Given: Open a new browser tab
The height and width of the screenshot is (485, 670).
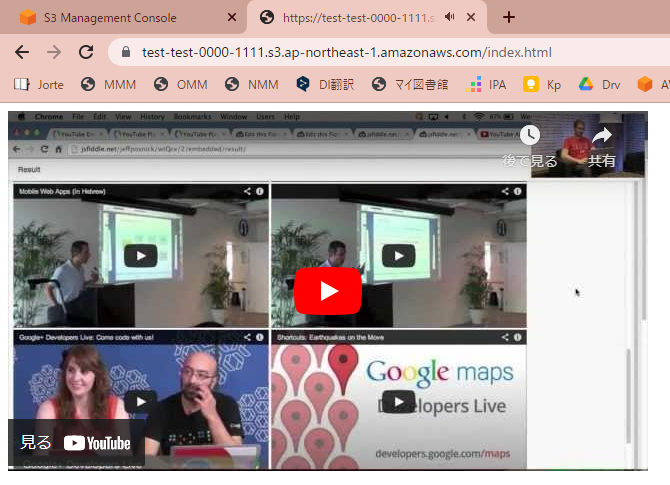Looking at the screenshot, I should point(508,17).
